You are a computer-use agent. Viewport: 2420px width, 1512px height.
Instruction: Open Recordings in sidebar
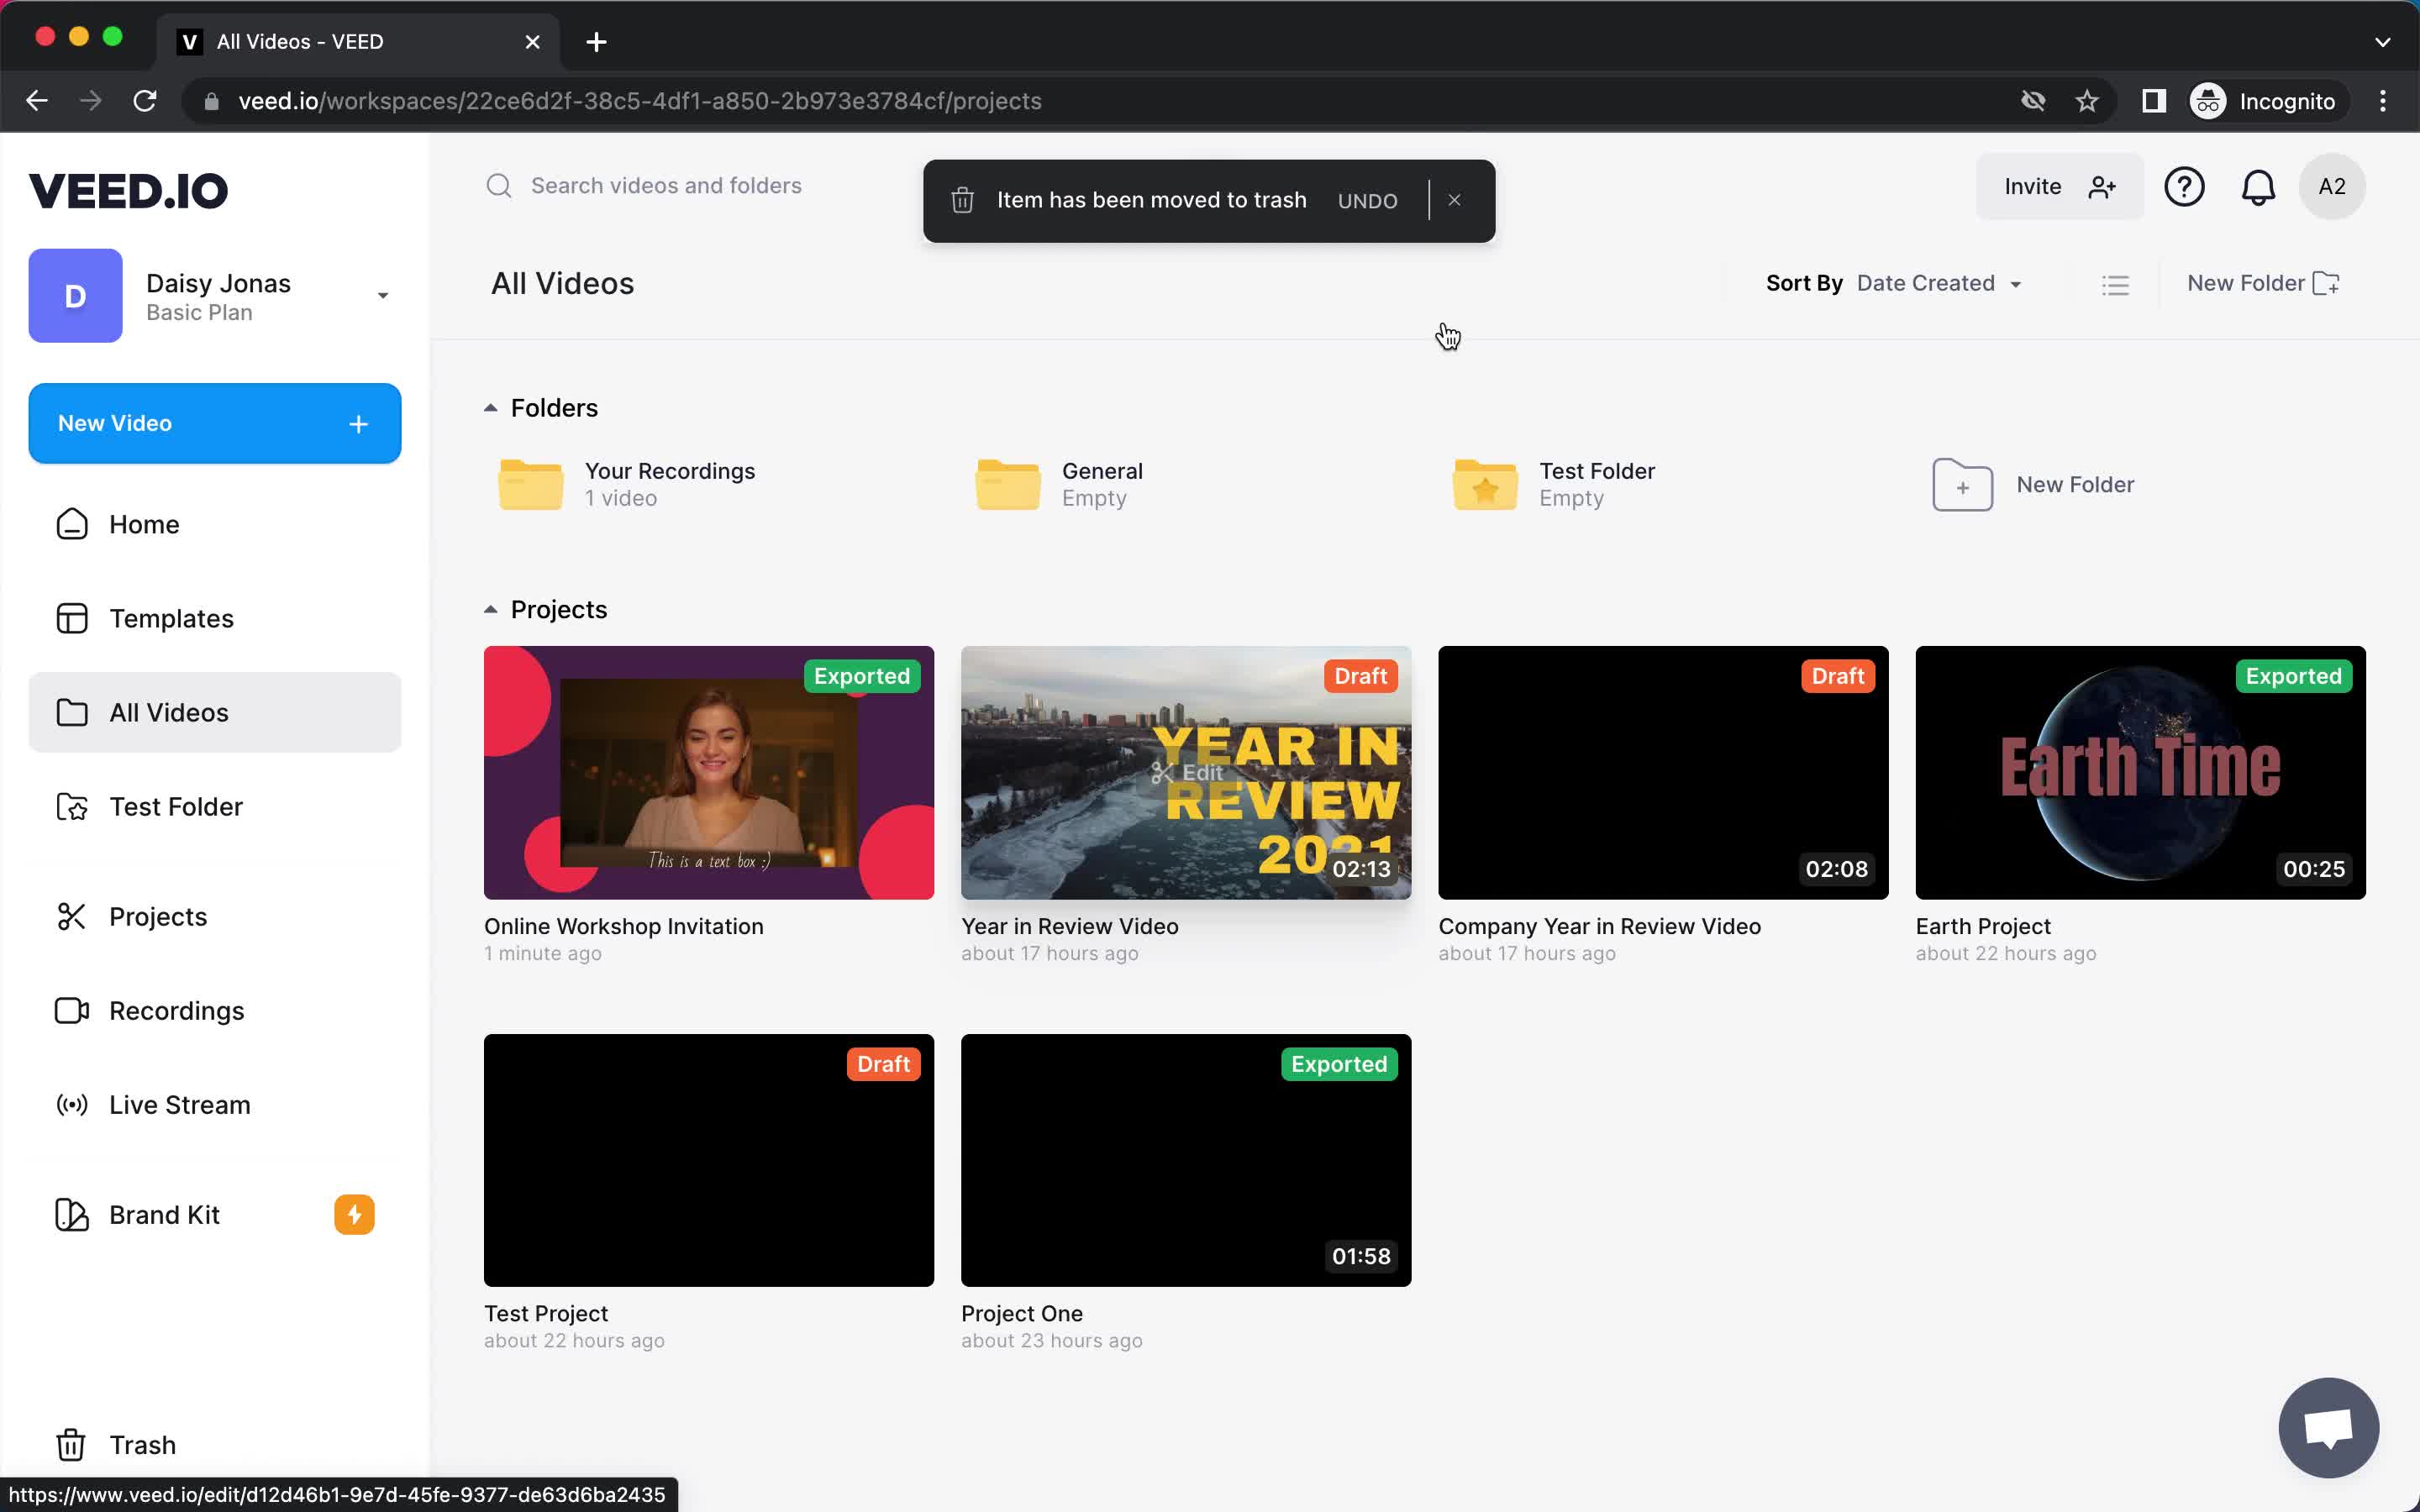(x=215, y=1011)
